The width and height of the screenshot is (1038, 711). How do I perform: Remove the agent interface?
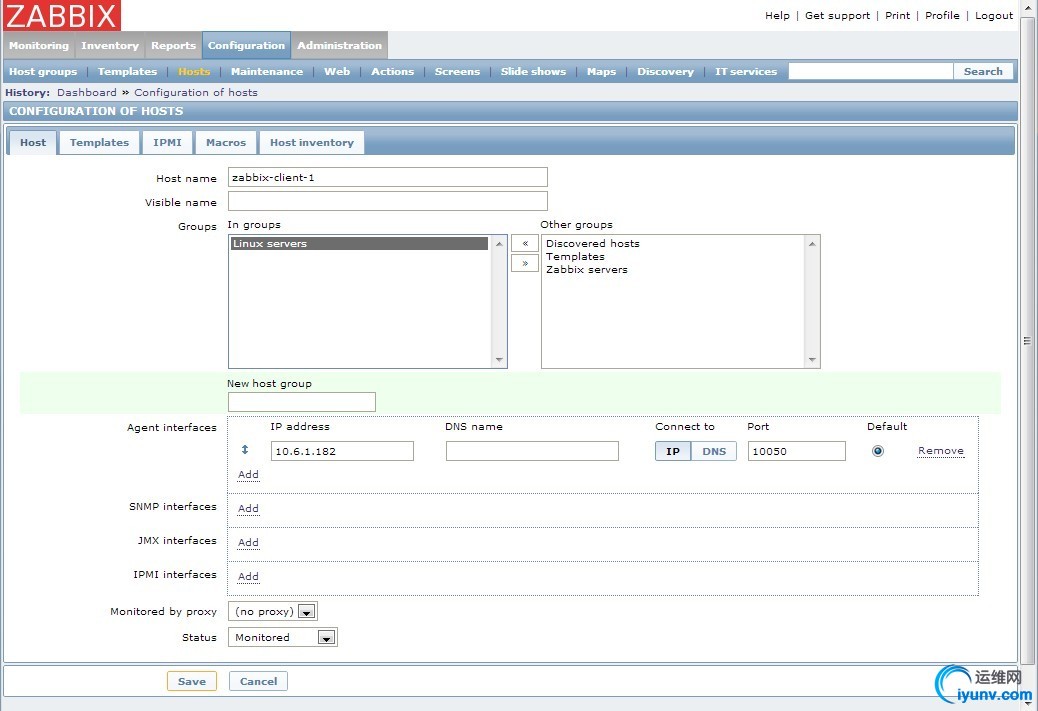coord(940,451)
